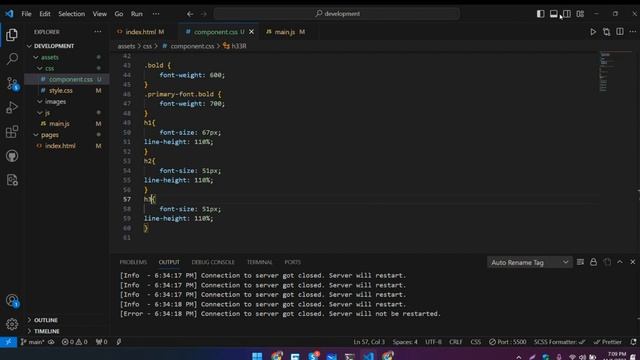Screen dimensions: 640x360
Task: Open the Auto Rename Tag output dropdown
Action: [x=529, y=262]
